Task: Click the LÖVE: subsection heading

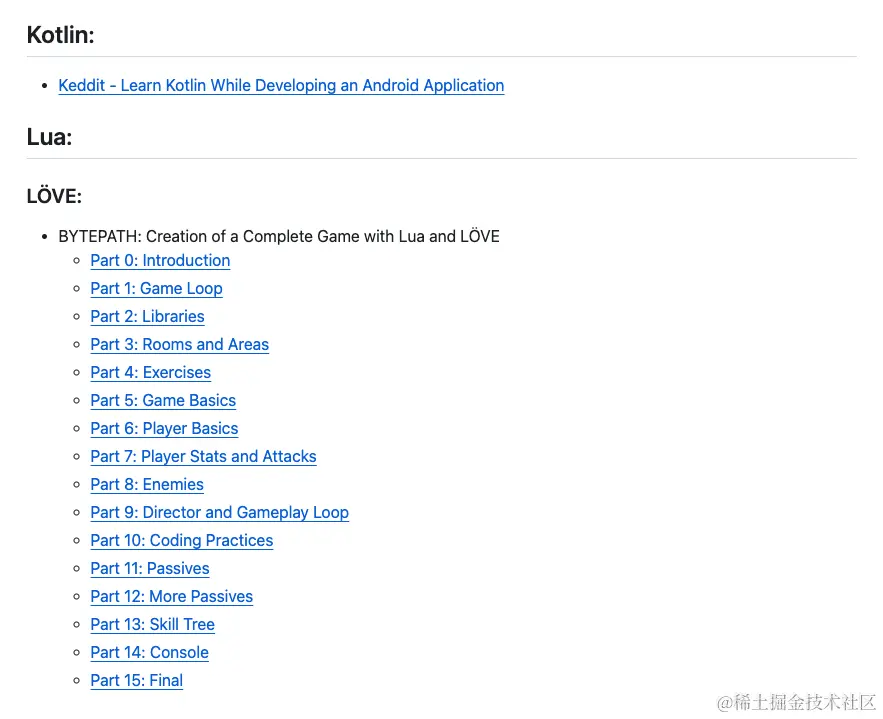Action: click(54, 196)
